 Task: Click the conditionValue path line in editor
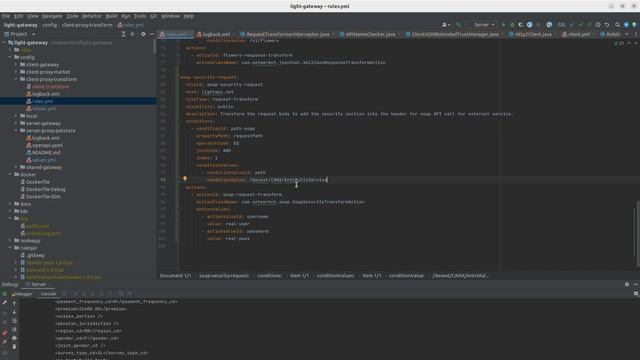tap(267, 180)
